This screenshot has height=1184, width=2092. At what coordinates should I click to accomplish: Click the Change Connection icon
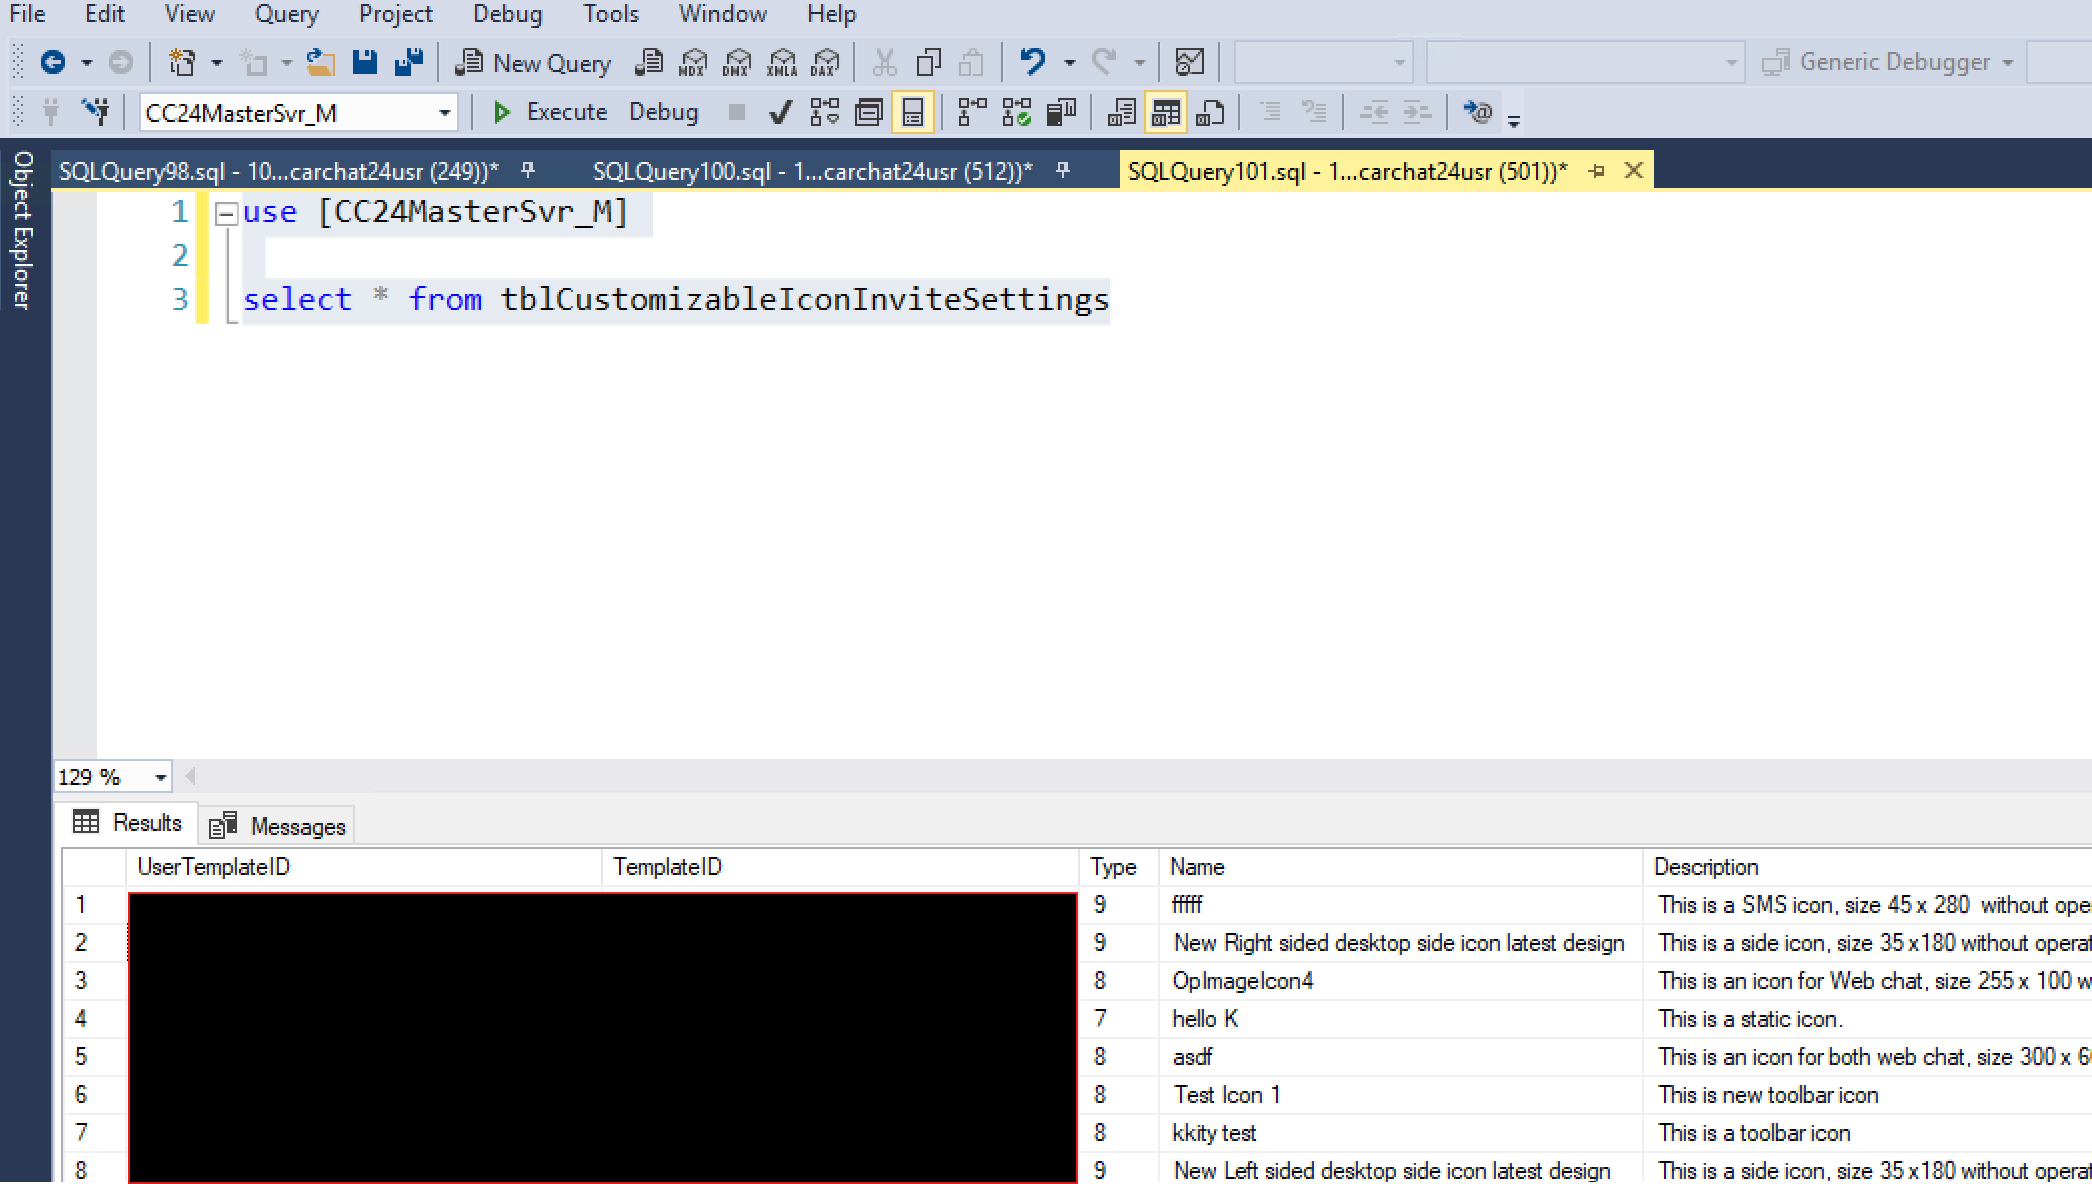tap(96, 112)
